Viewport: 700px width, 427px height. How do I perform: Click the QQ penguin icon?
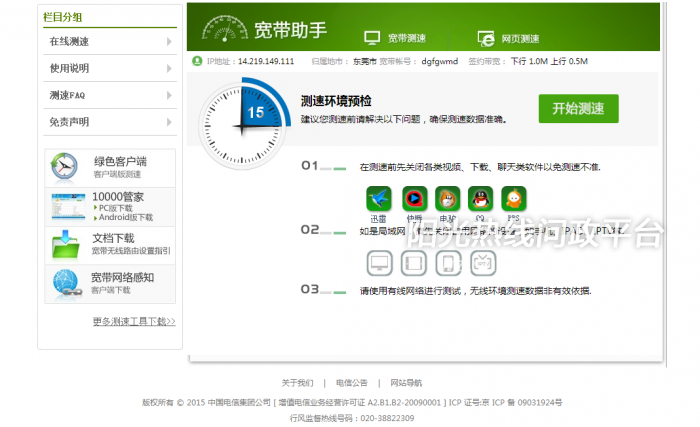[481, 198]
